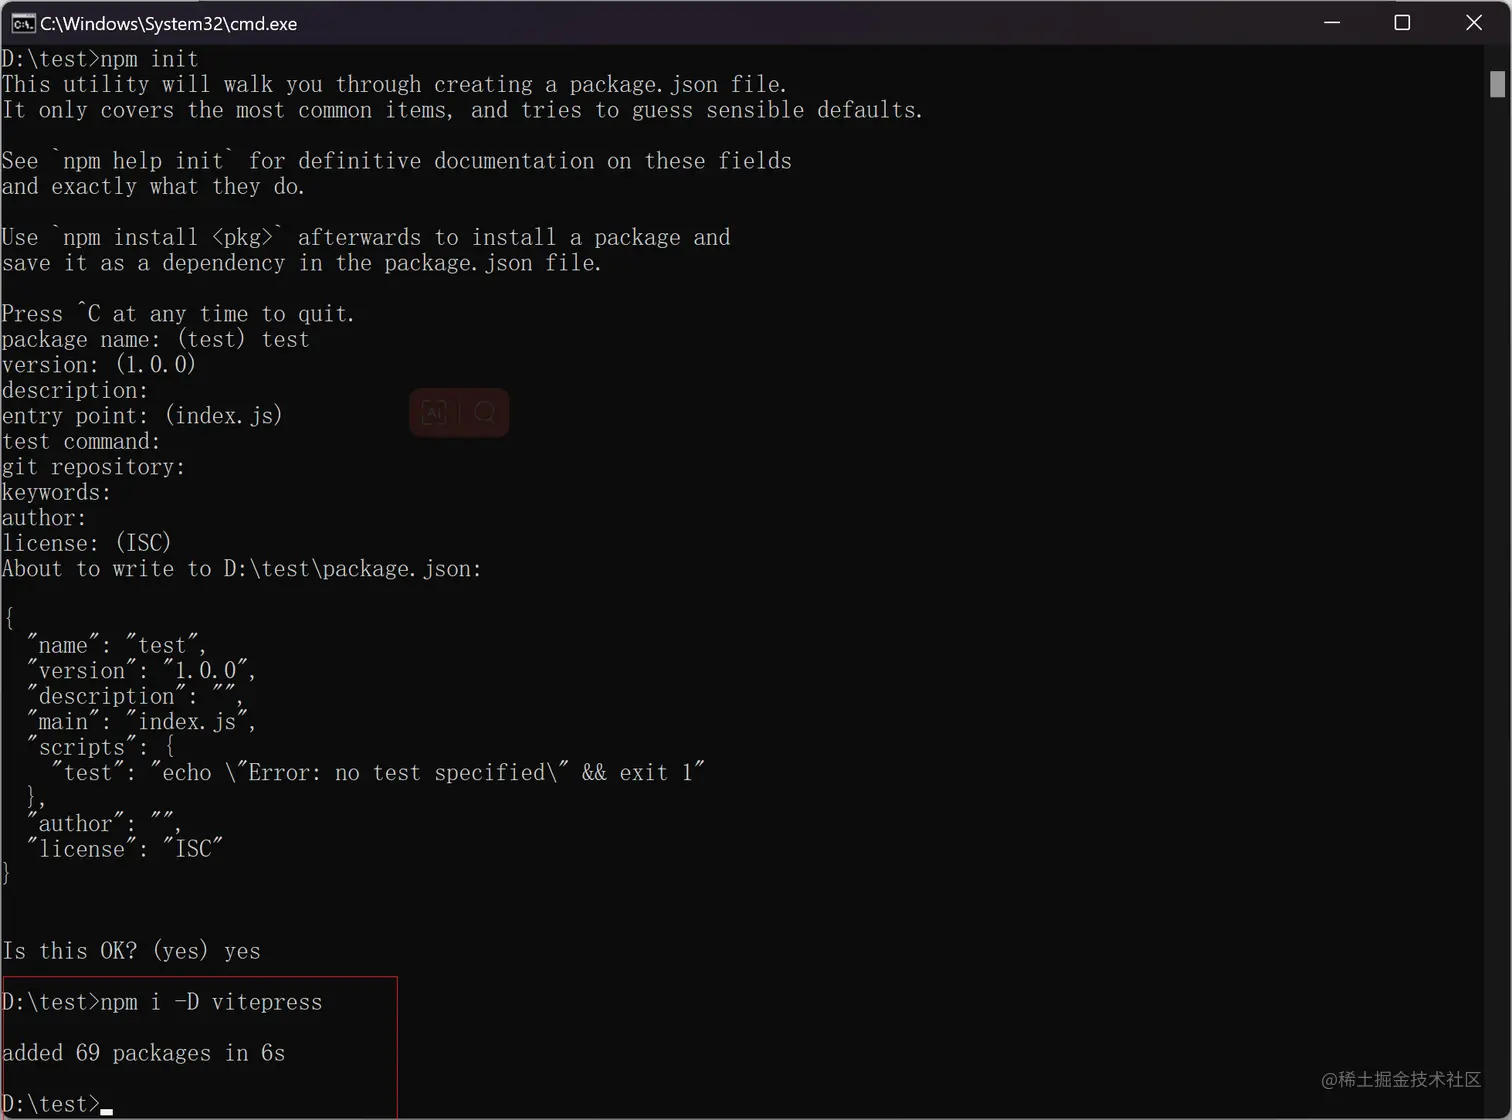Click the line starting 'See `npm help init`'
This screenshot has width=1512, height=1120.
point(396,161)
